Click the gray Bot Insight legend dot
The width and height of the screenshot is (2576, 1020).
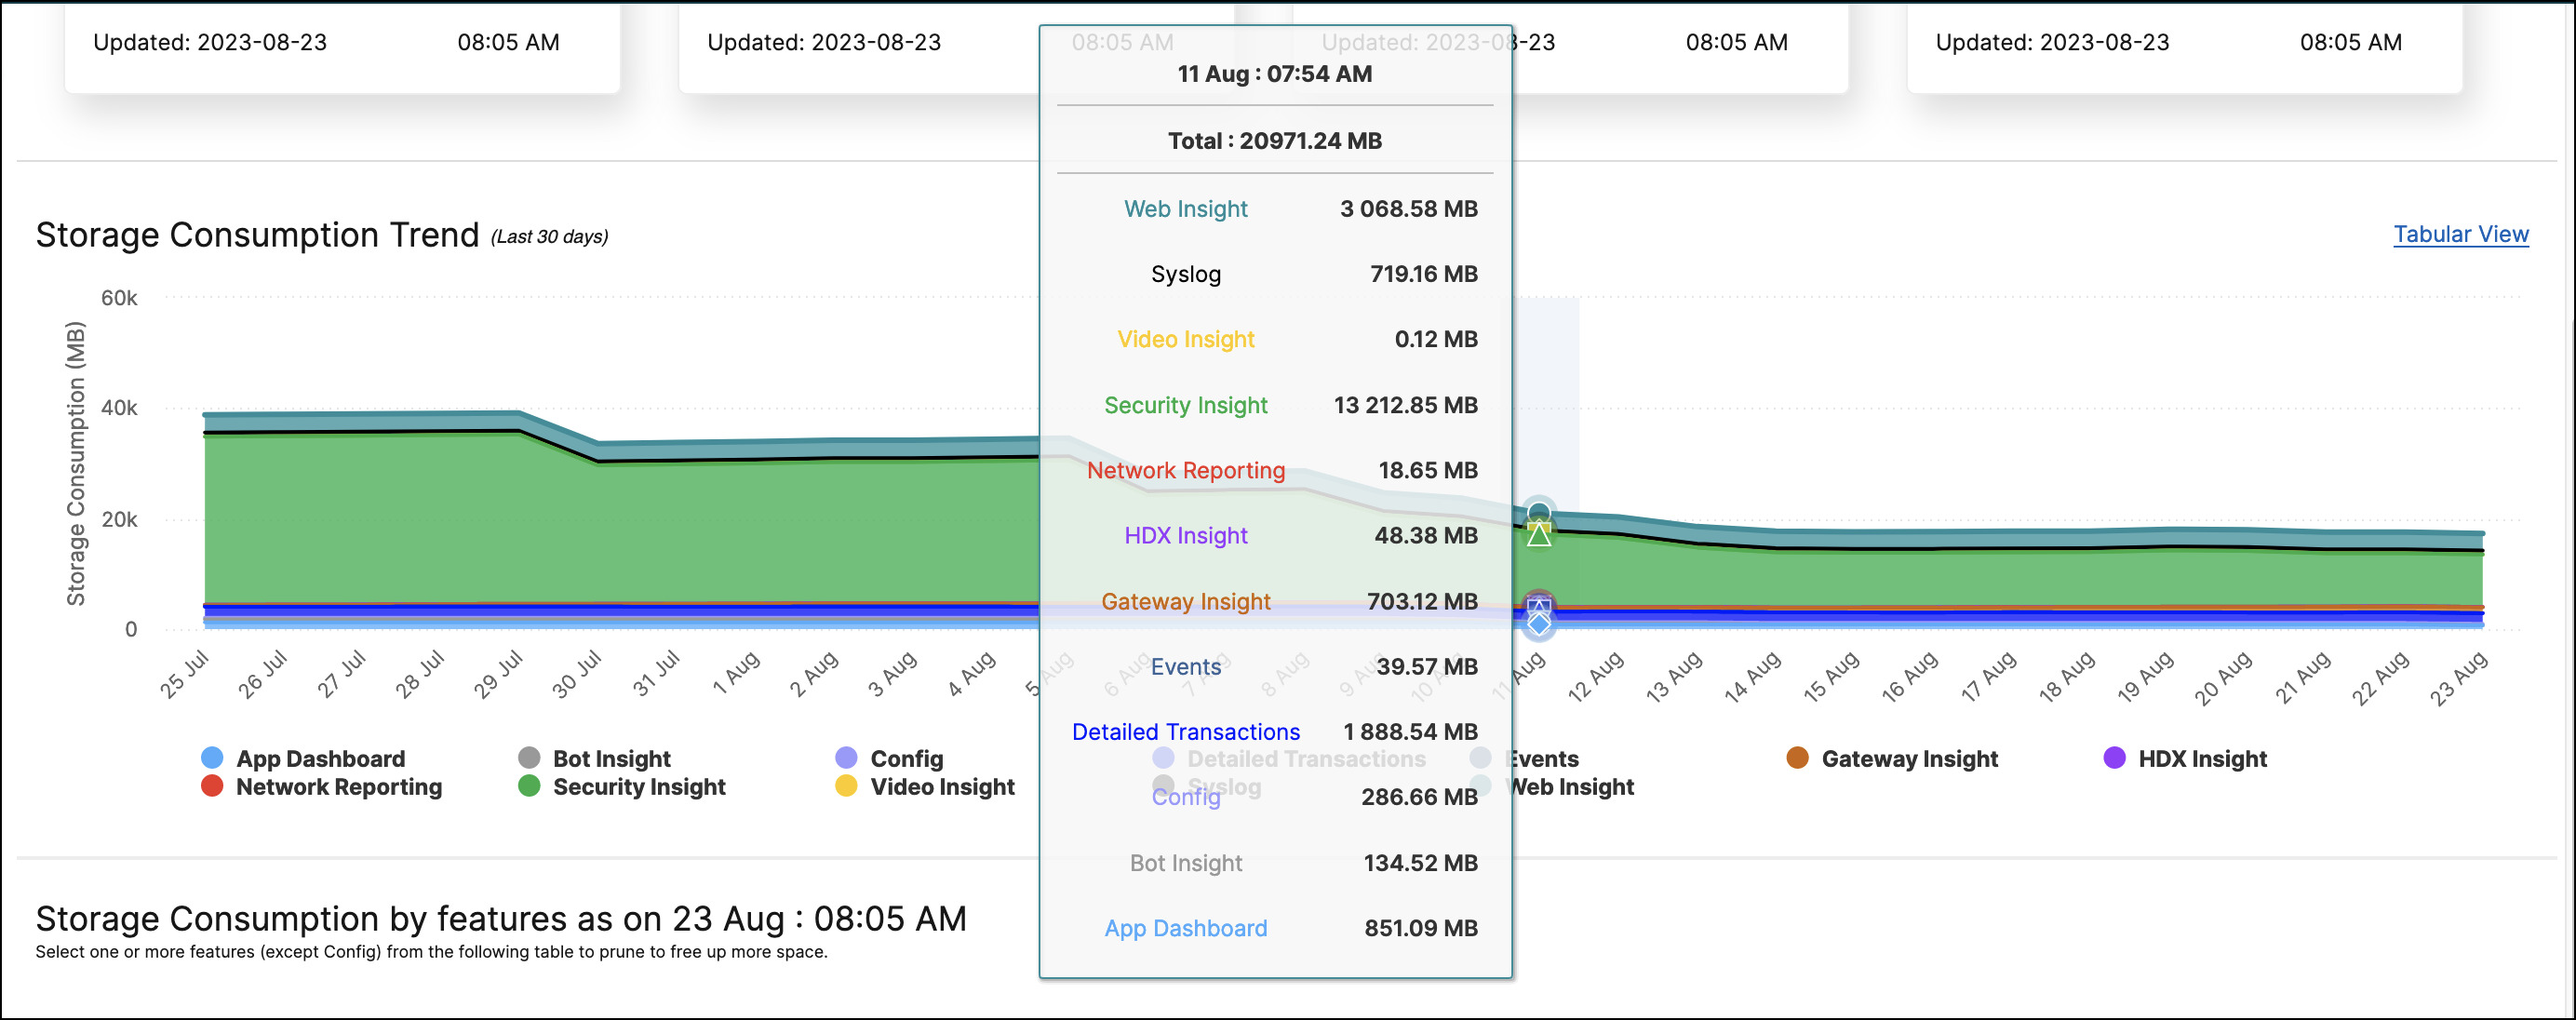click(529, 757)
